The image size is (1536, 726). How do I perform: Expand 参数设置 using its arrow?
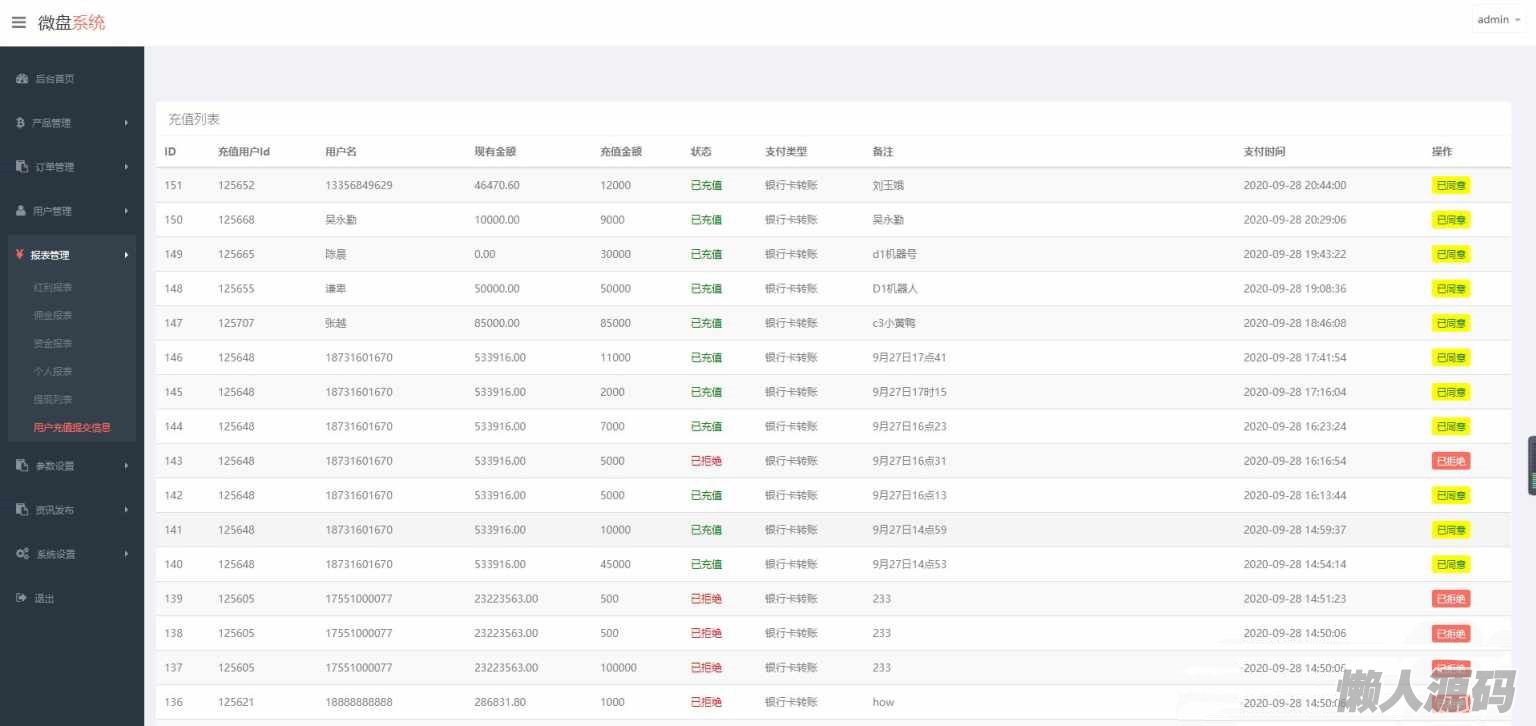pyautogui.click(x=126, y=466)
